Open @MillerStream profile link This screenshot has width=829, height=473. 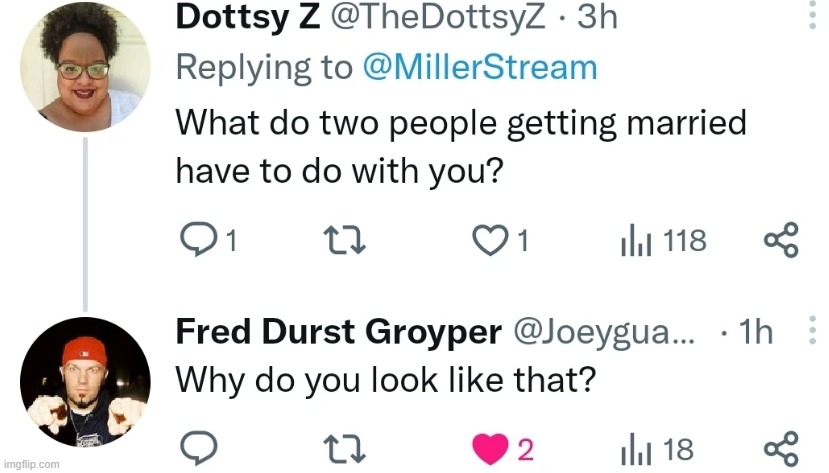(x=480, y=68)
